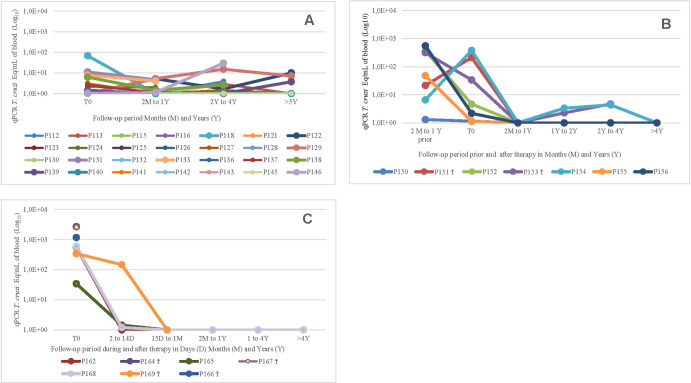
Task: Click the P162 legend entry in chart C
Action: (x=78, y=361)
